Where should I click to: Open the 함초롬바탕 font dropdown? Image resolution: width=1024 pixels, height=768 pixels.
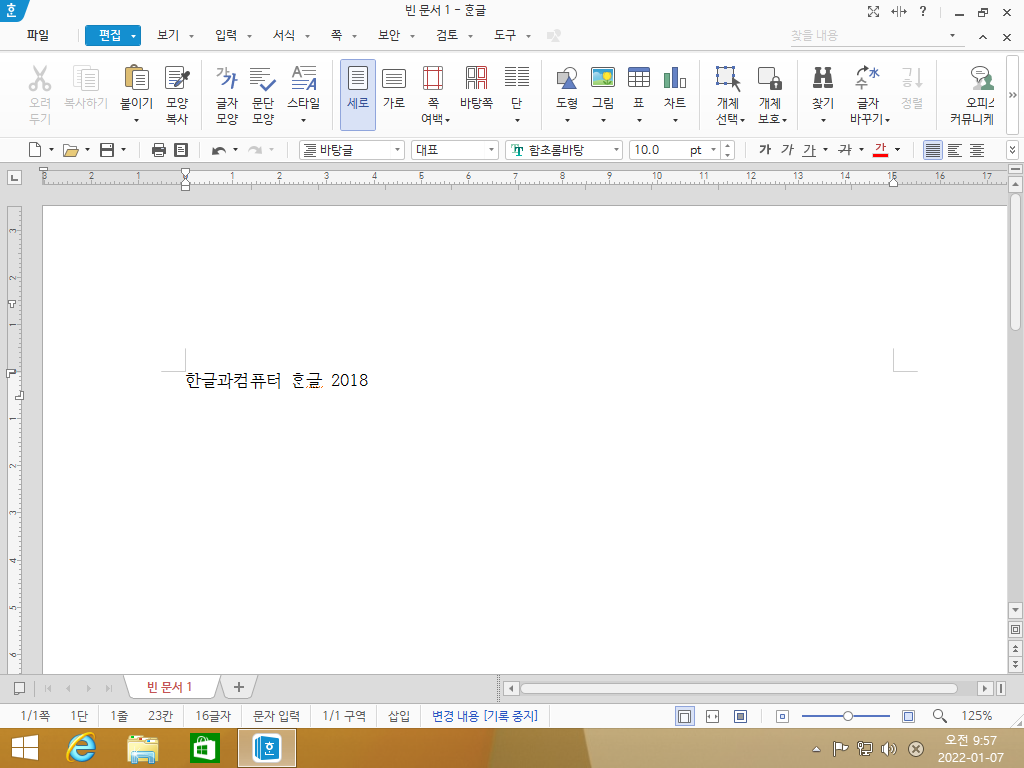point(616,150)
